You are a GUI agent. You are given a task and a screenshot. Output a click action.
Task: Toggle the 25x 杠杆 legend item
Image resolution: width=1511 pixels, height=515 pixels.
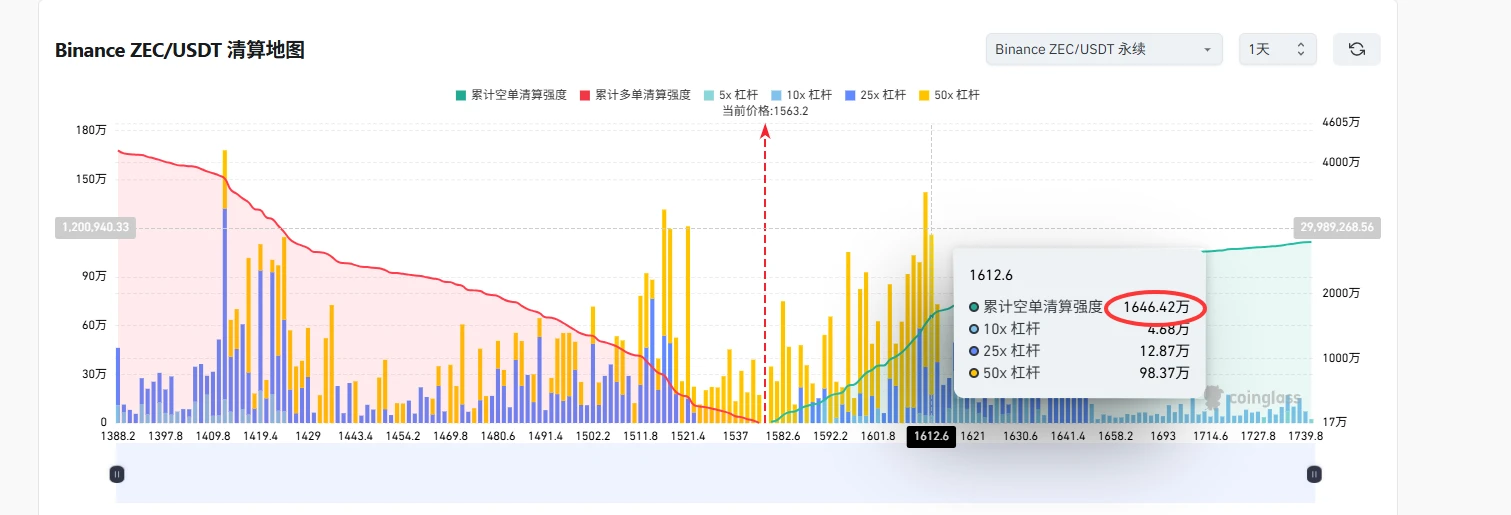pyautogui.click(x=876, y=95)
